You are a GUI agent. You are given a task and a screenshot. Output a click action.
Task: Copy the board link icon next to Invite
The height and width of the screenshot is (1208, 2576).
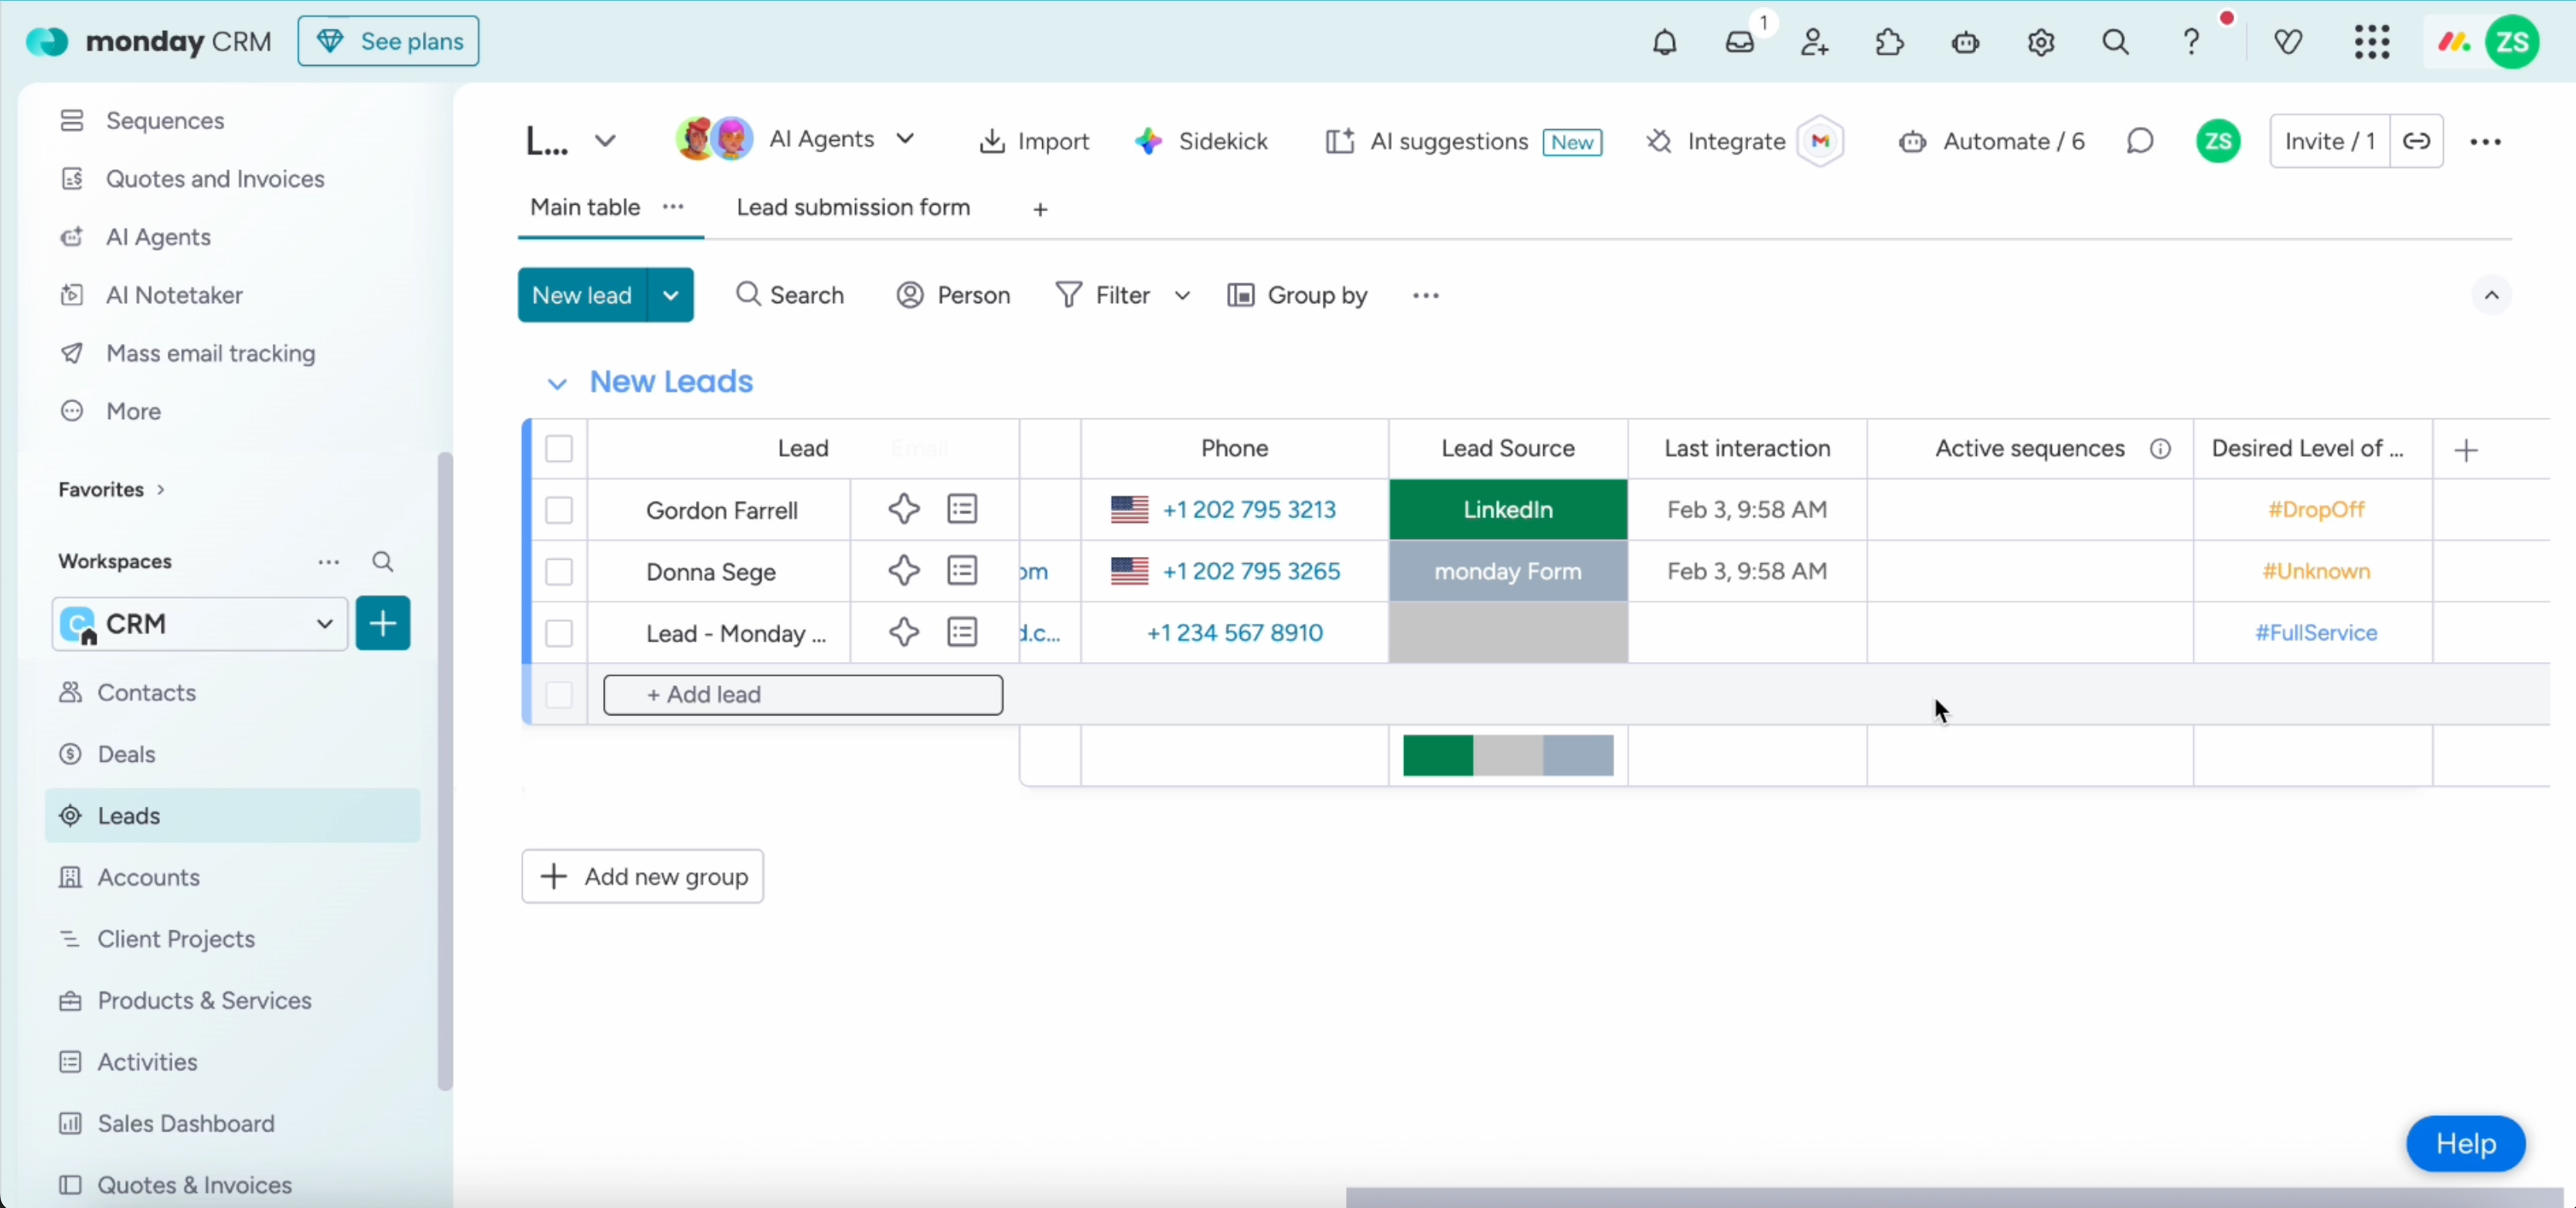(x=2417, y=141)
